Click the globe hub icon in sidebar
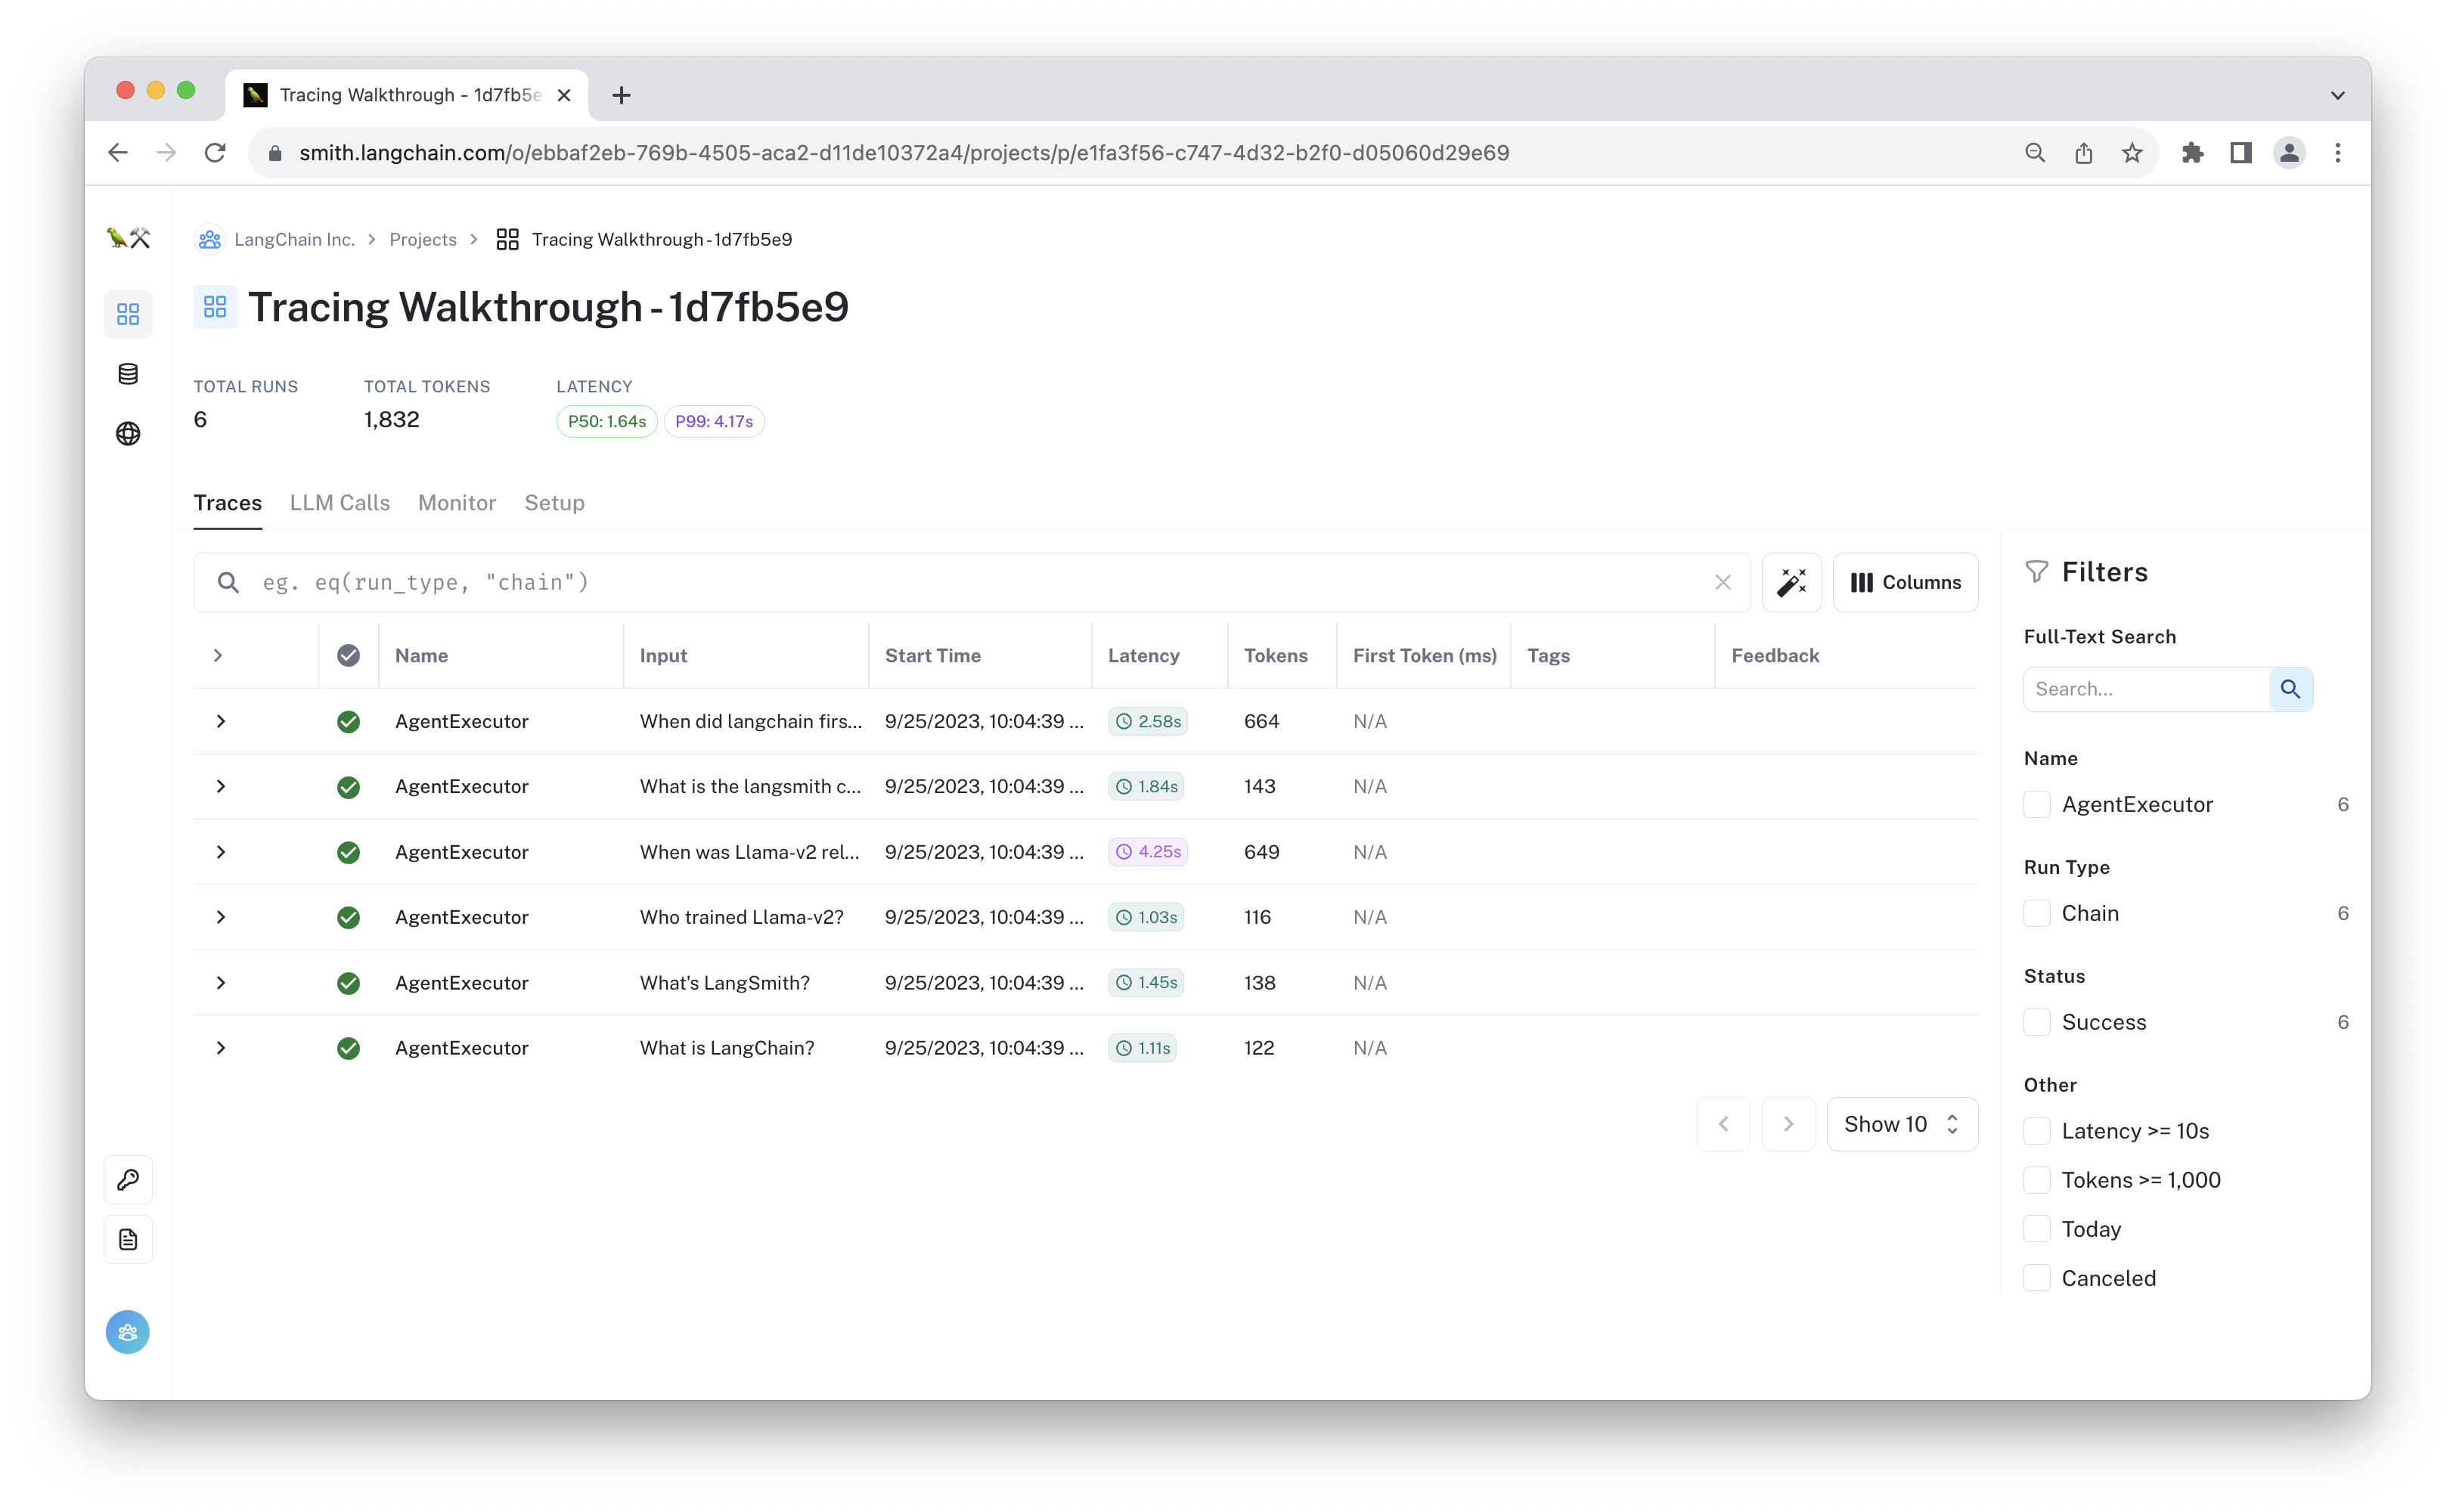This screenshot has height=1512, width=2456. coord(128,433)
